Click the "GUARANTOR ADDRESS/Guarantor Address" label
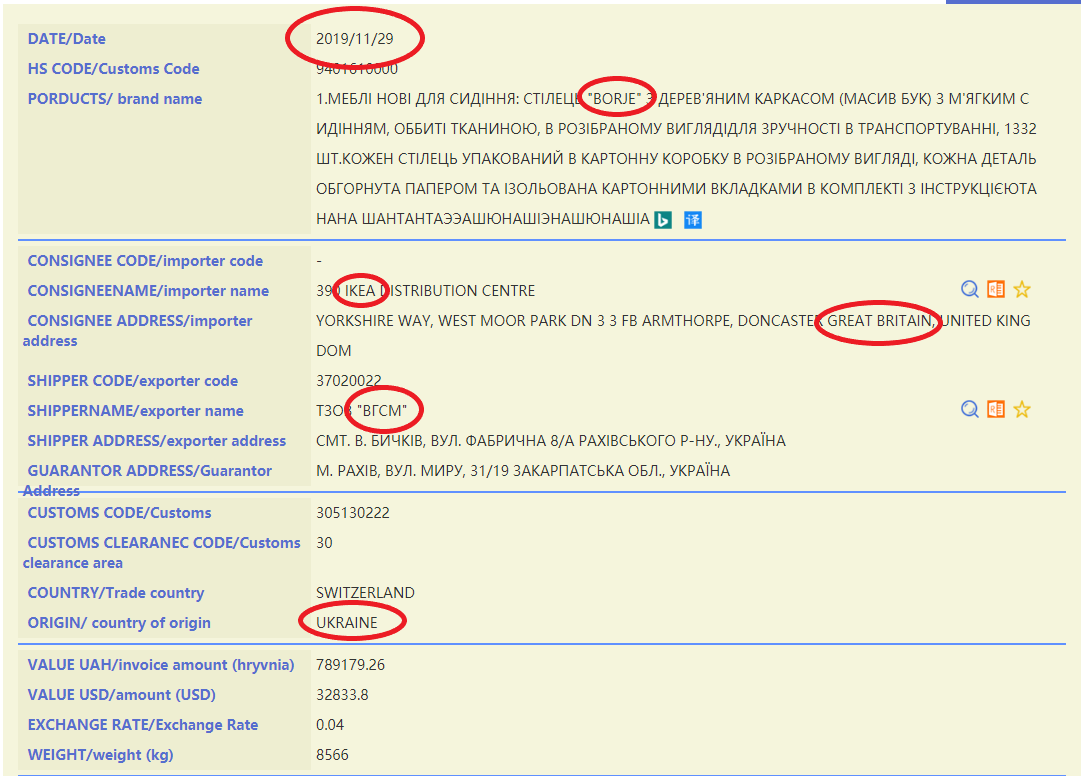The width and height of the screenshot is (1082, 776). (x=147, y=481)
